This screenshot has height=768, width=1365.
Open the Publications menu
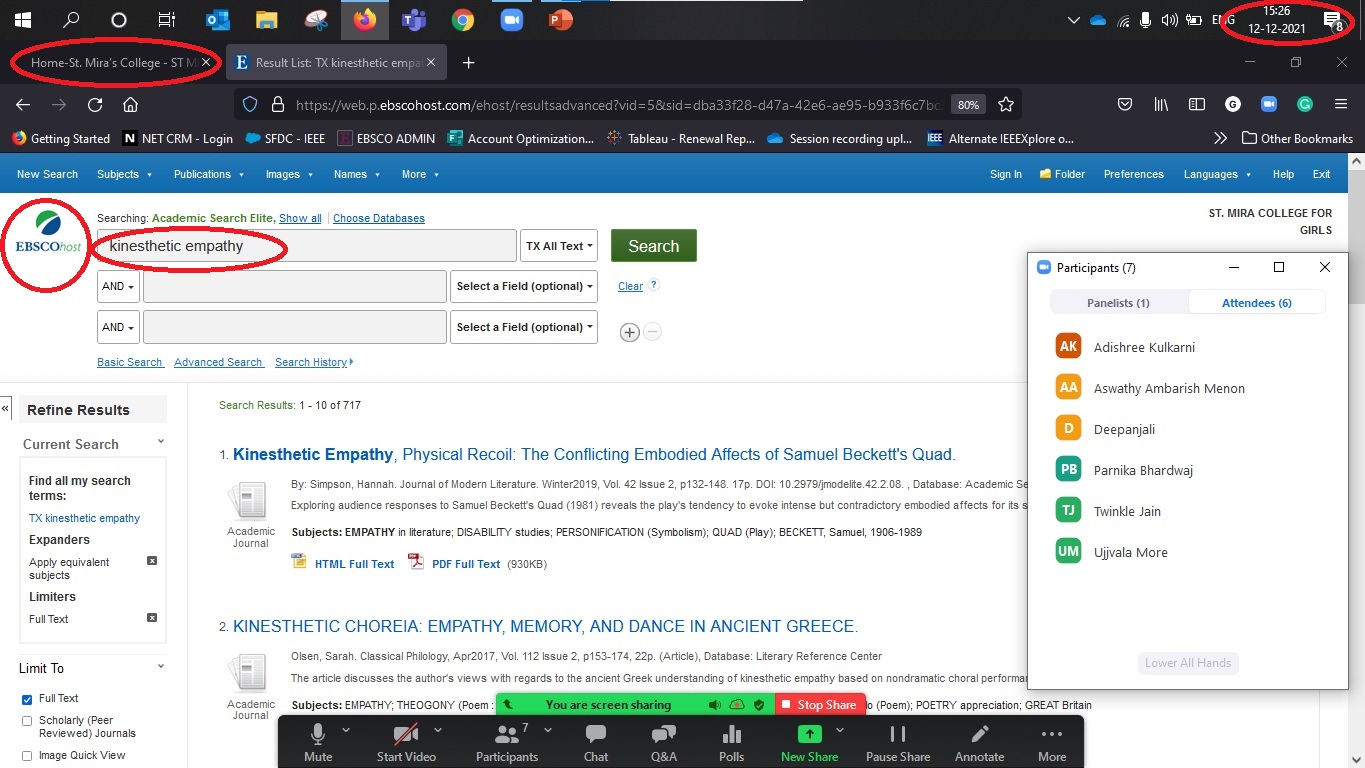[x=208, y=174]
